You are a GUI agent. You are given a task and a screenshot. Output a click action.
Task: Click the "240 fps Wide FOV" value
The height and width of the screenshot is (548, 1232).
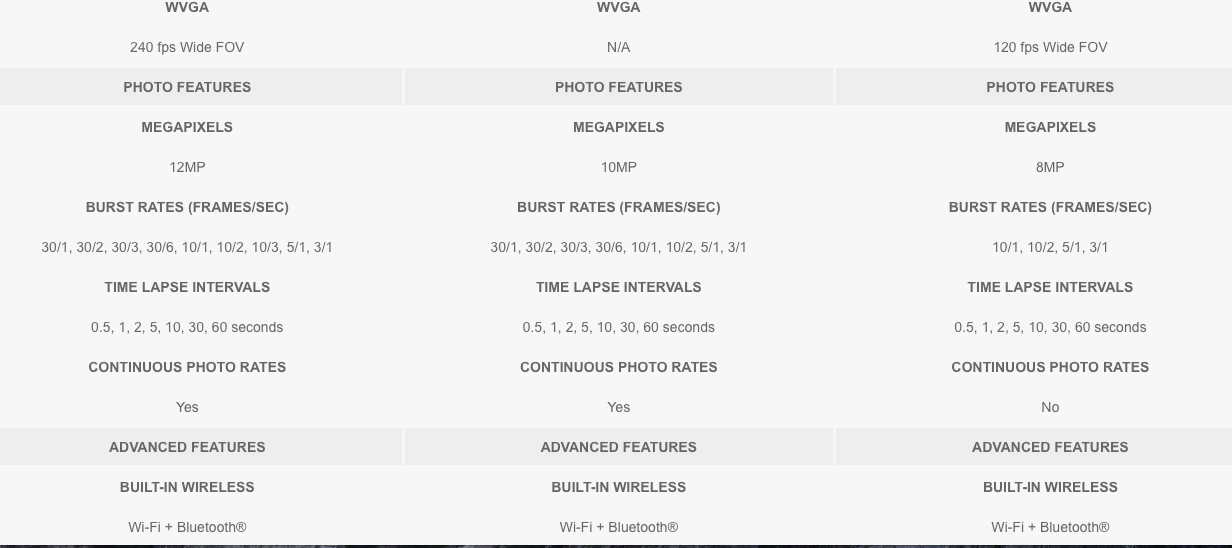[187, 47]
